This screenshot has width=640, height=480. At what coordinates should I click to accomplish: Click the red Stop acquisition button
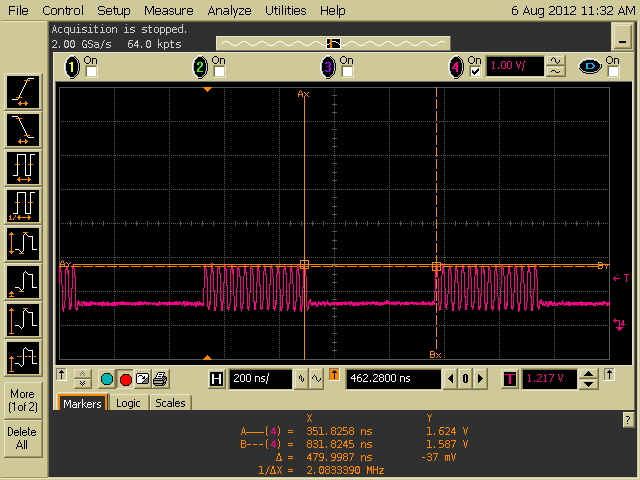[x=126, y=379]
